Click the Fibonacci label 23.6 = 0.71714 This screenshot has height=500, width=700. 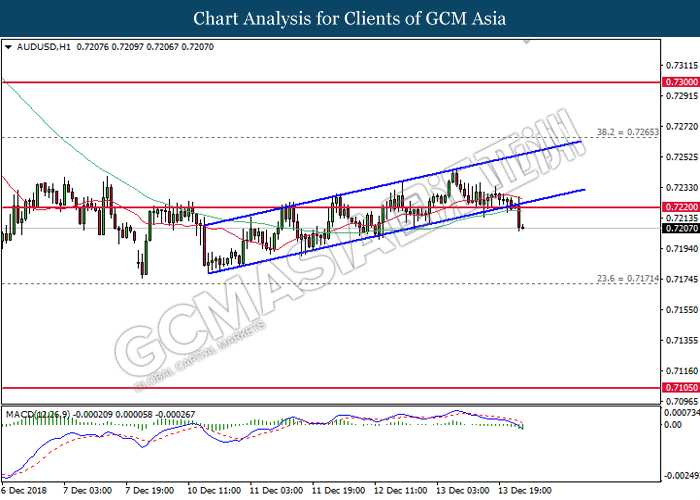pyautogui.click(x=628, y=279)
